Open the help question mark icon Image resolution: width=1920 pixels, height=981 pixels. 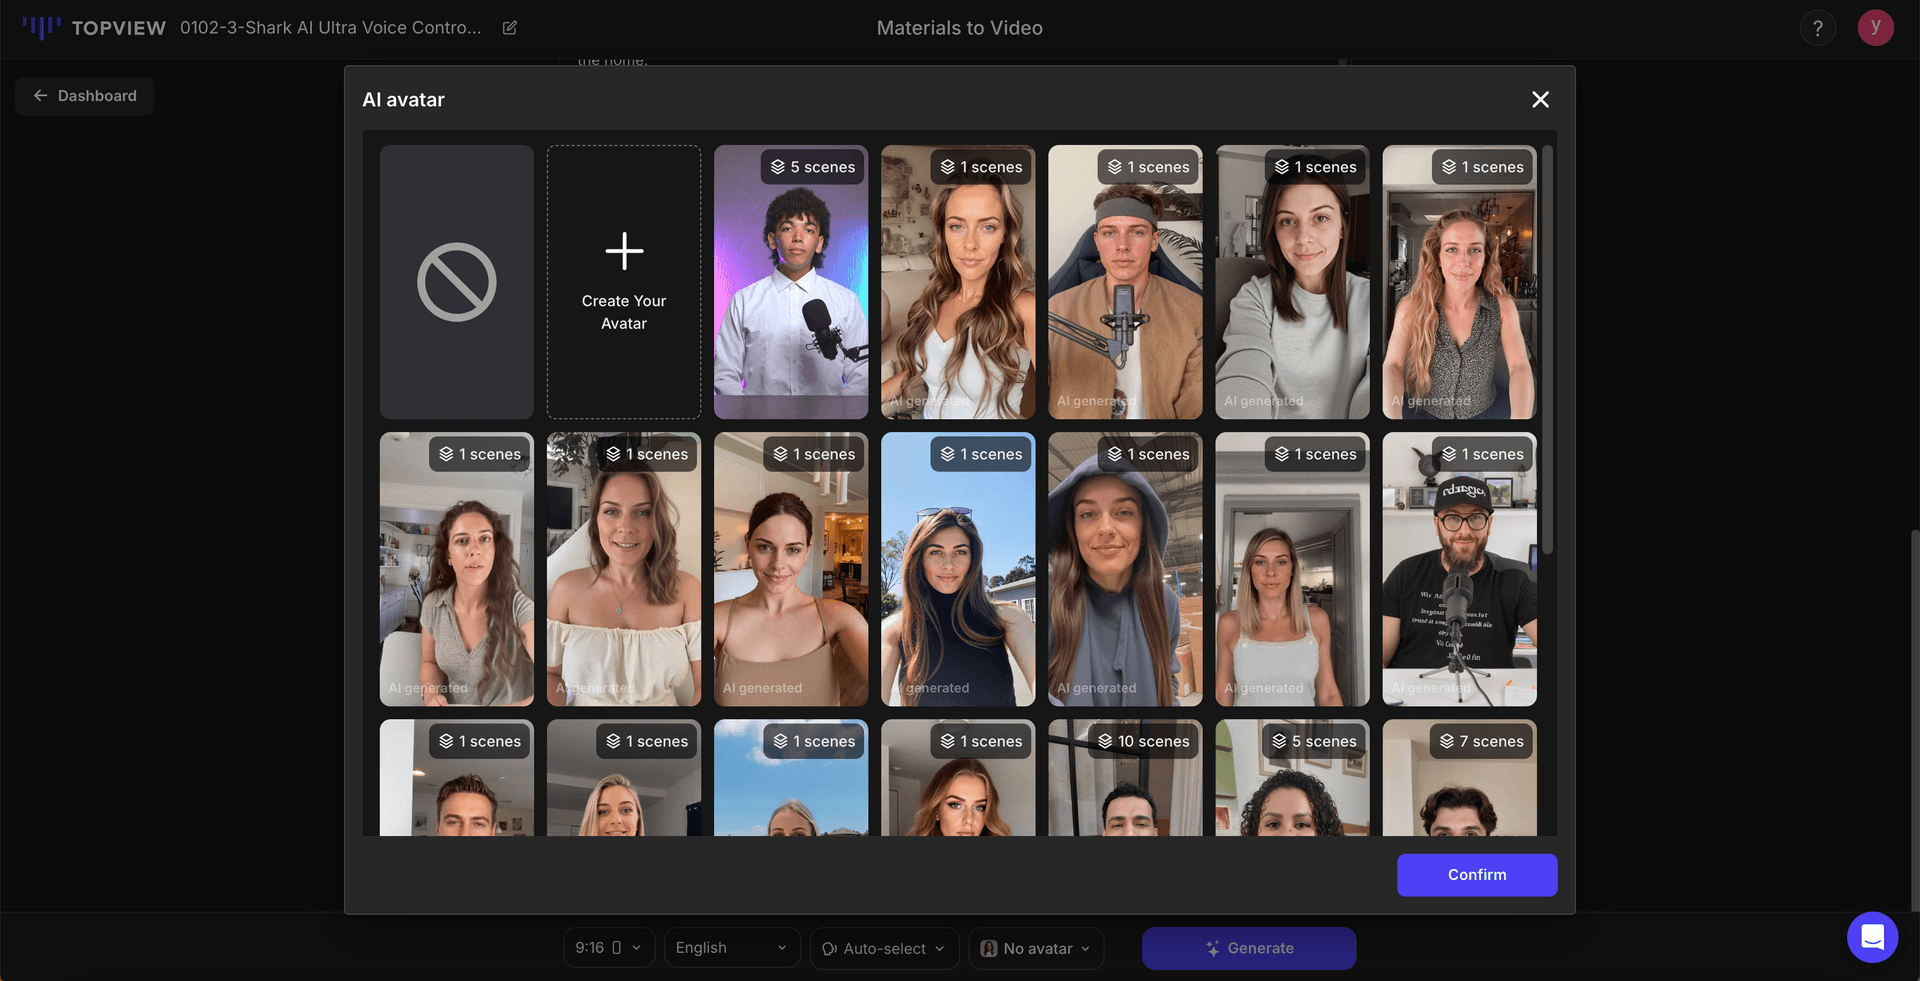[1817, 28]
